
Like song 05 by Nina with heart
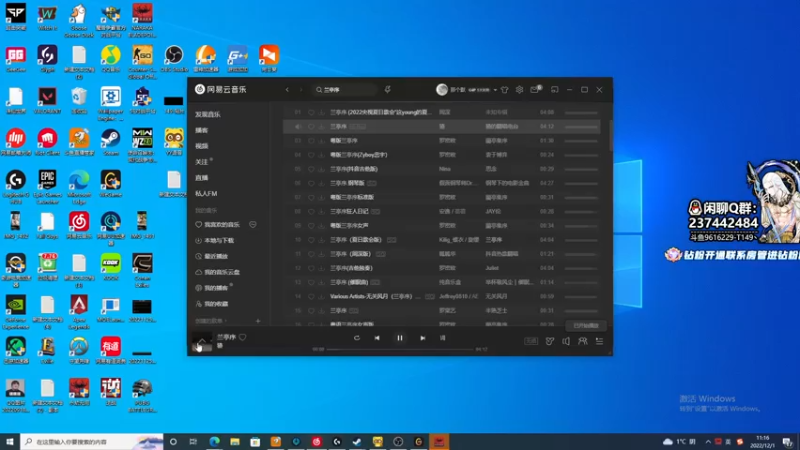311,169
